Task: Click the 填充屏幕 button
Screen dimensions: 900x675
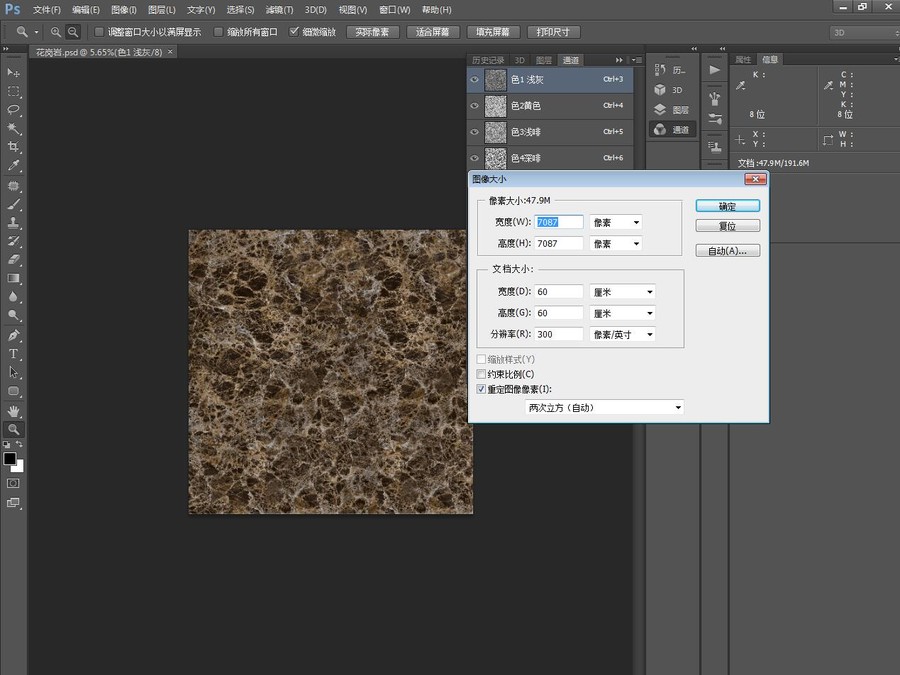Action: pos(493,32)
